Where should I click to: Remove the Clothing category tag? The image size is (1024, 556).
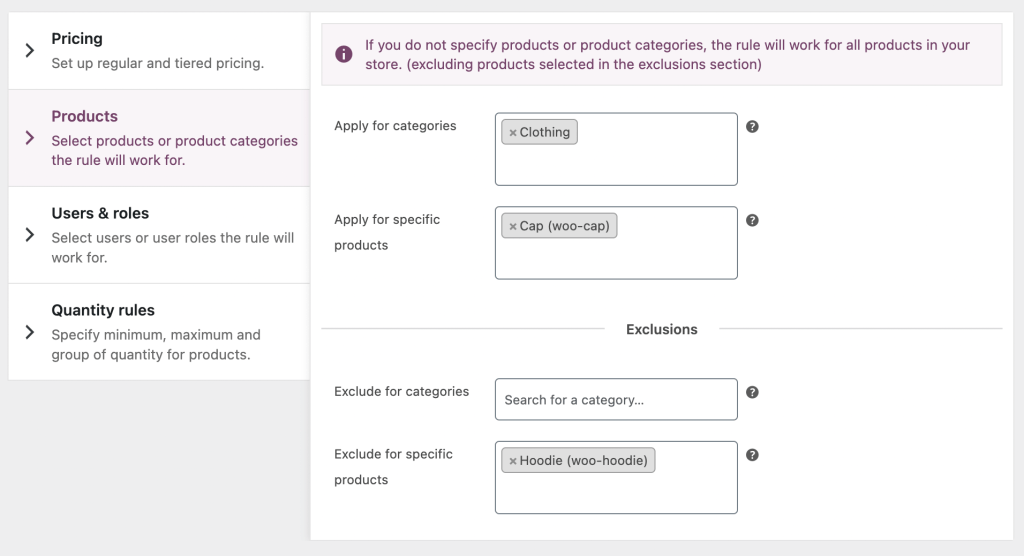point(513,132)
